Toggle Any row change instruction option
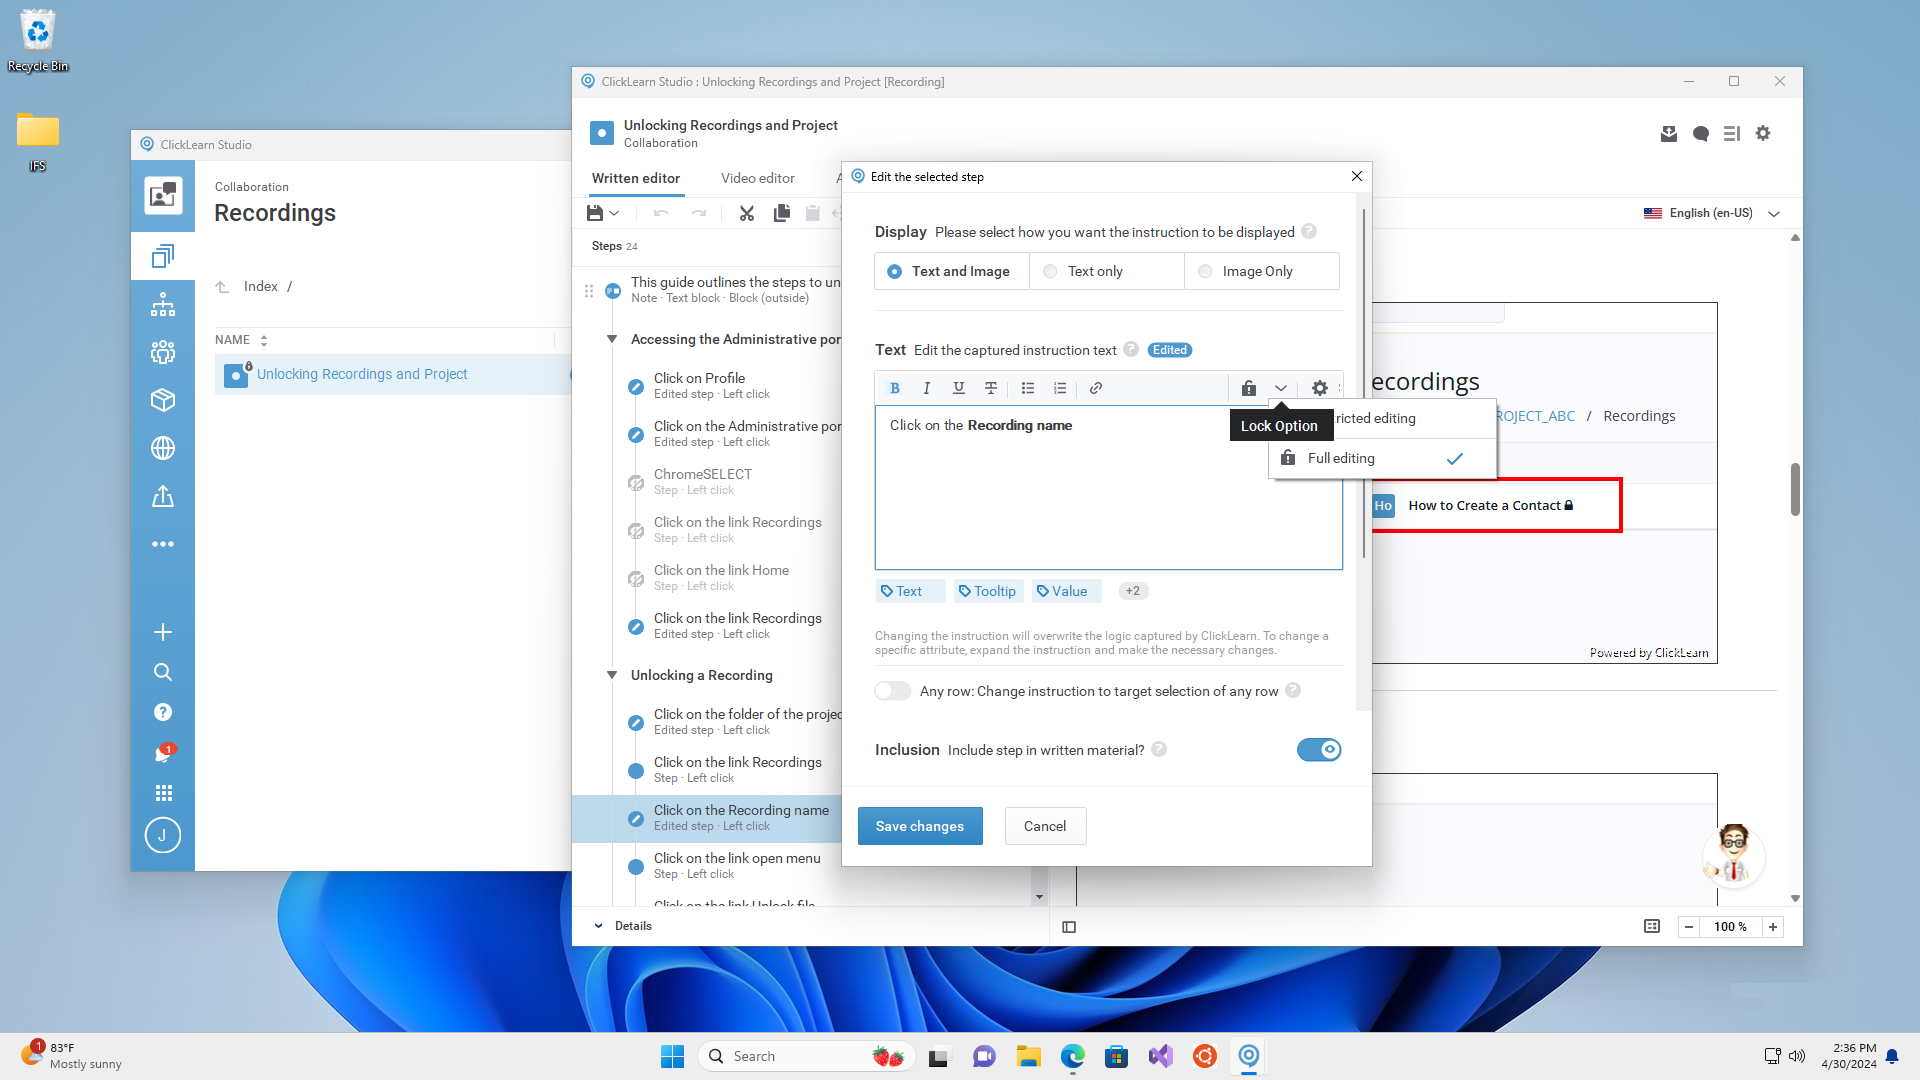 point(891,690)
